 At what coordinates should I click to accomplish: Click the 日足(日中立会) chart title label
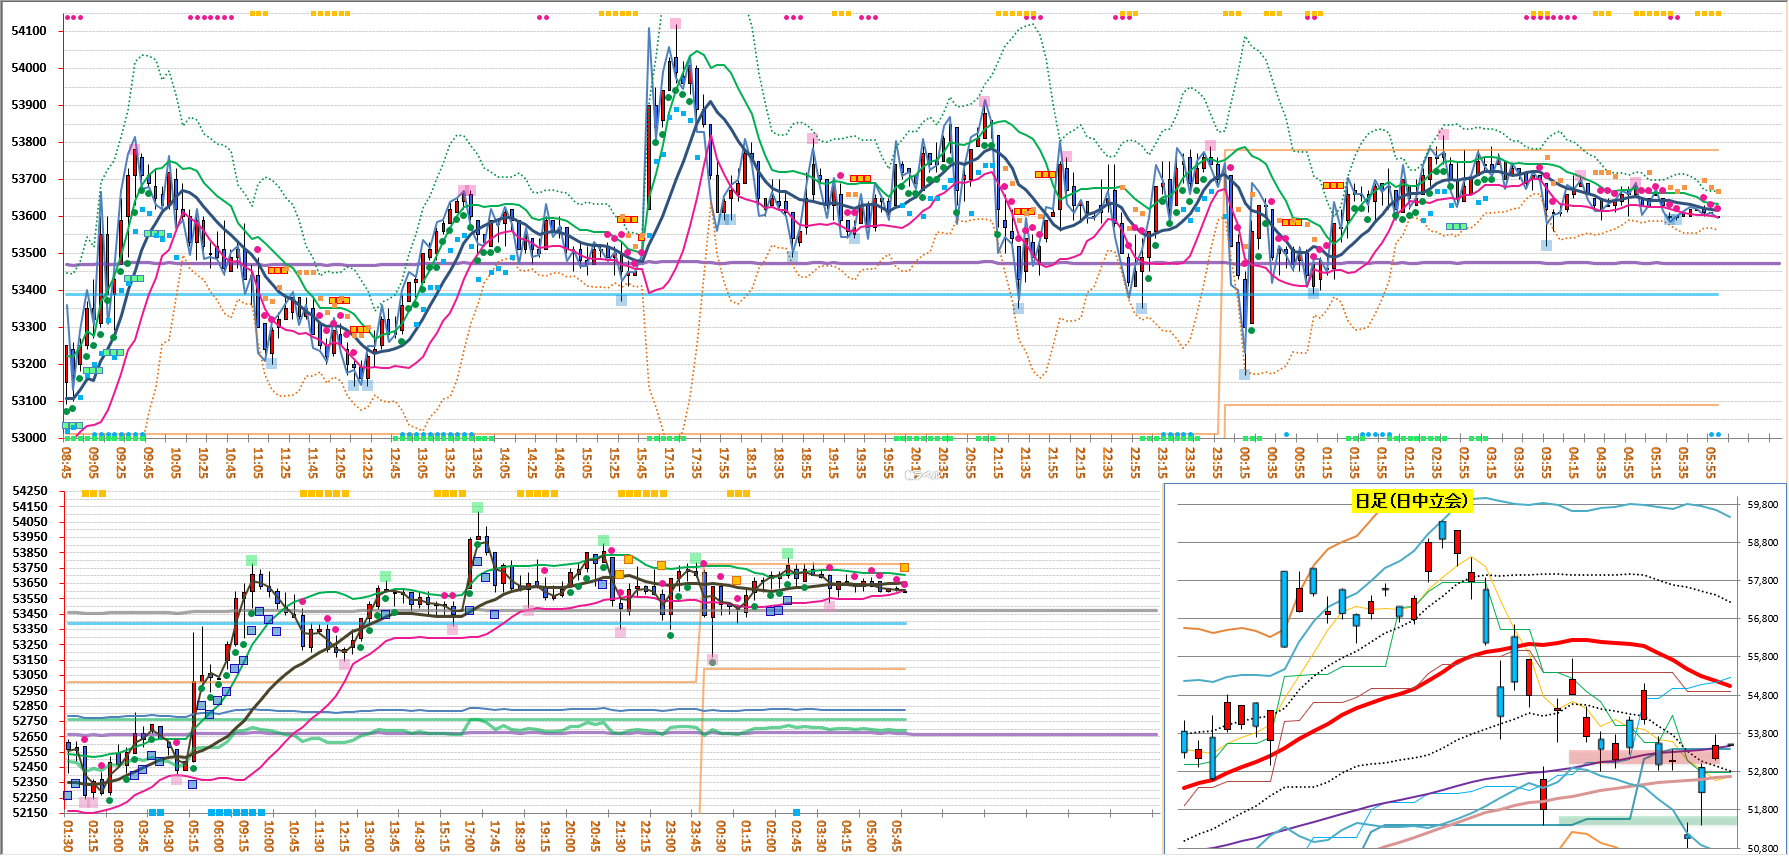tap(1411, 501)
